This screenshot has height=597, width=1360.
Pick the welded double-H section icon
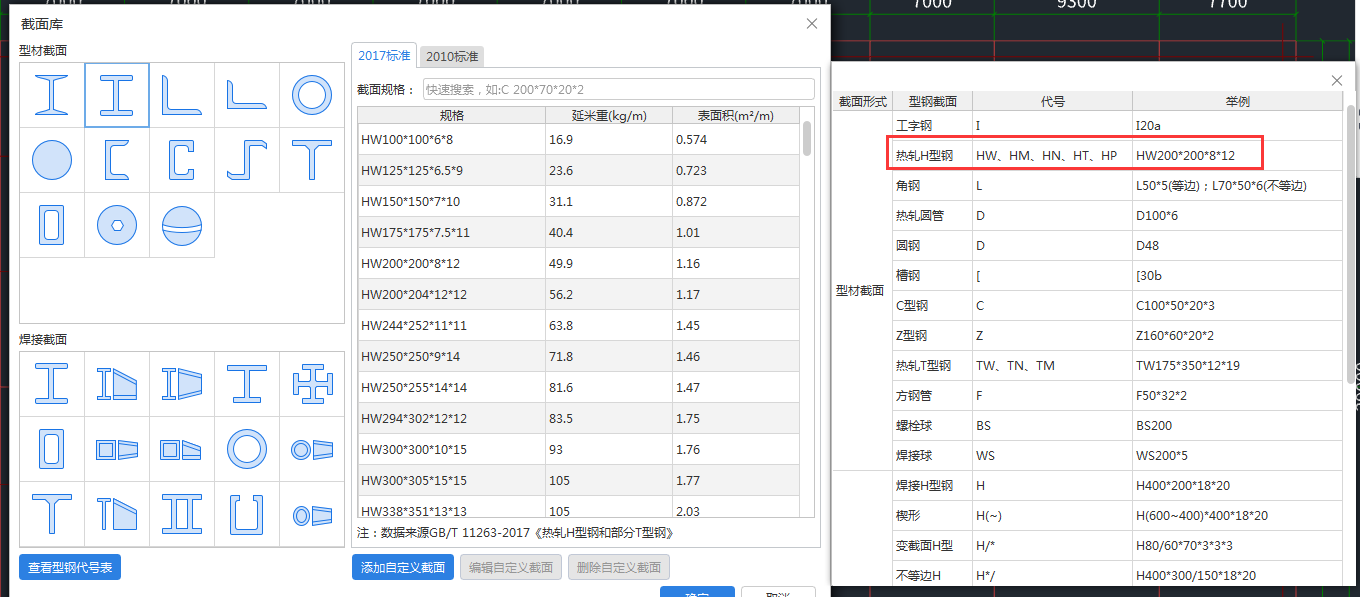[x=182, y=514]
